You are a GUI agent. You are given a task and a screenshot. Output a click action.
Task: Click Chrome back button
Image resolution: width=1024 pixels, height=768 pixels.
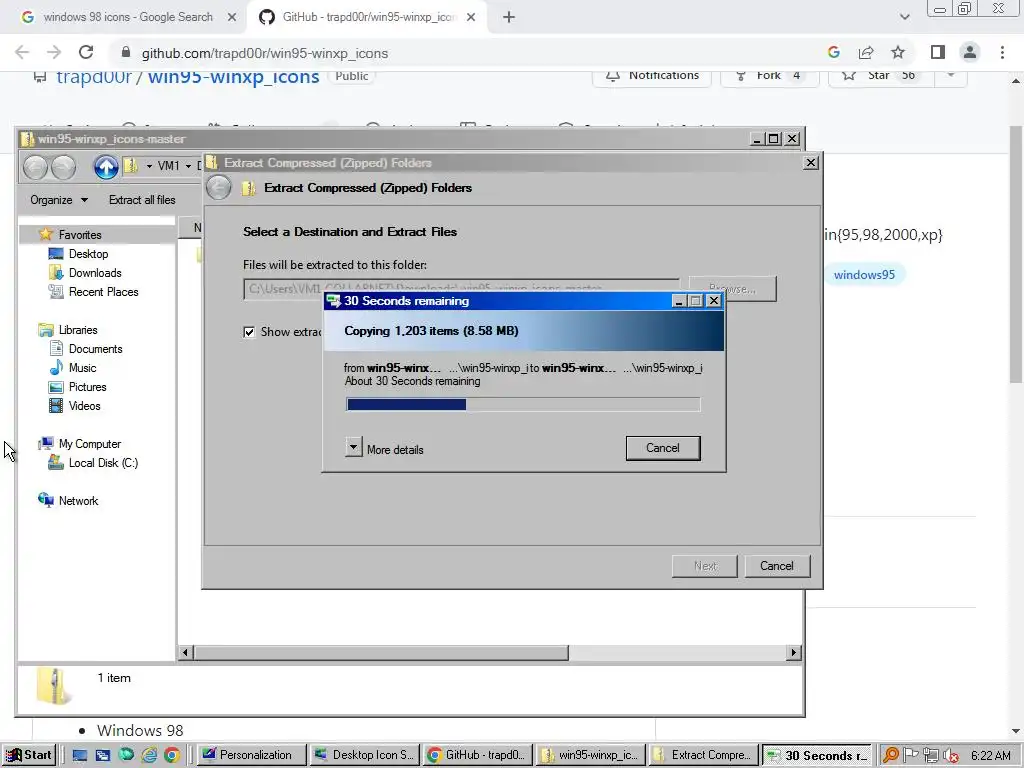pos(22,52)
